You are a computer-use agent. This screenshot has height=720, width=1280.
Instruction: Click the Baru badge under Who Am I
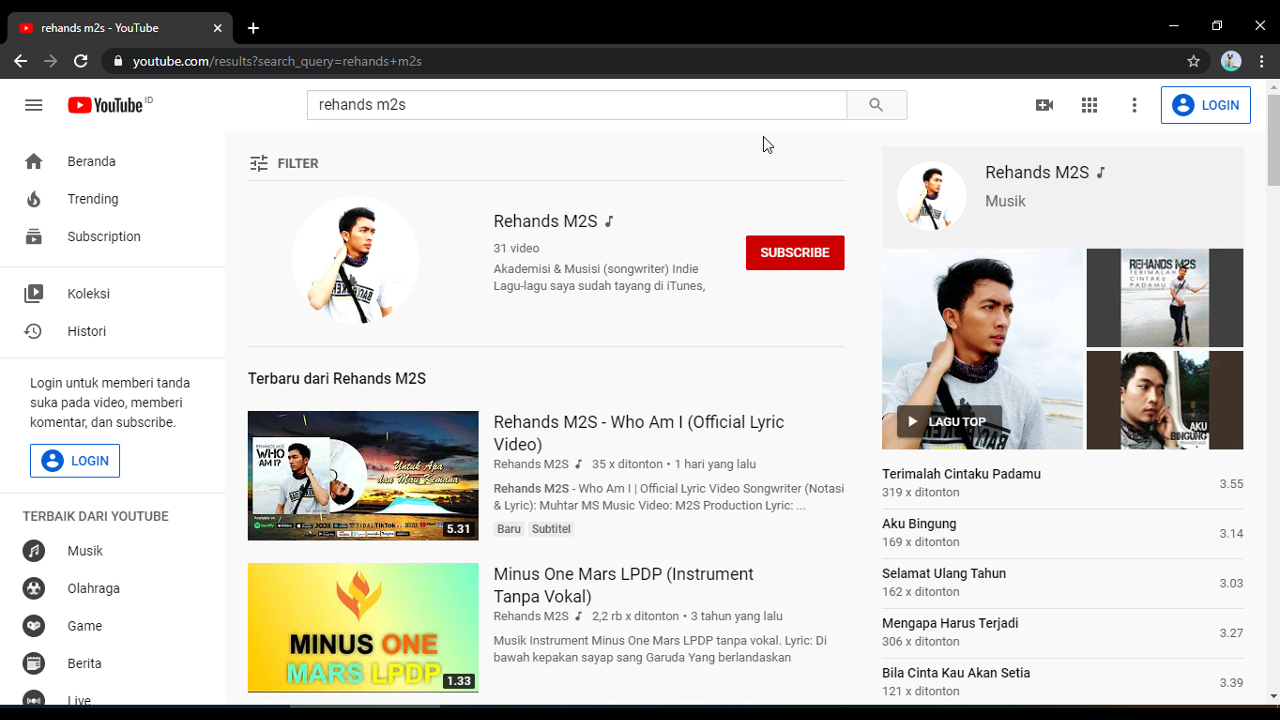click(x=509, y=529)
